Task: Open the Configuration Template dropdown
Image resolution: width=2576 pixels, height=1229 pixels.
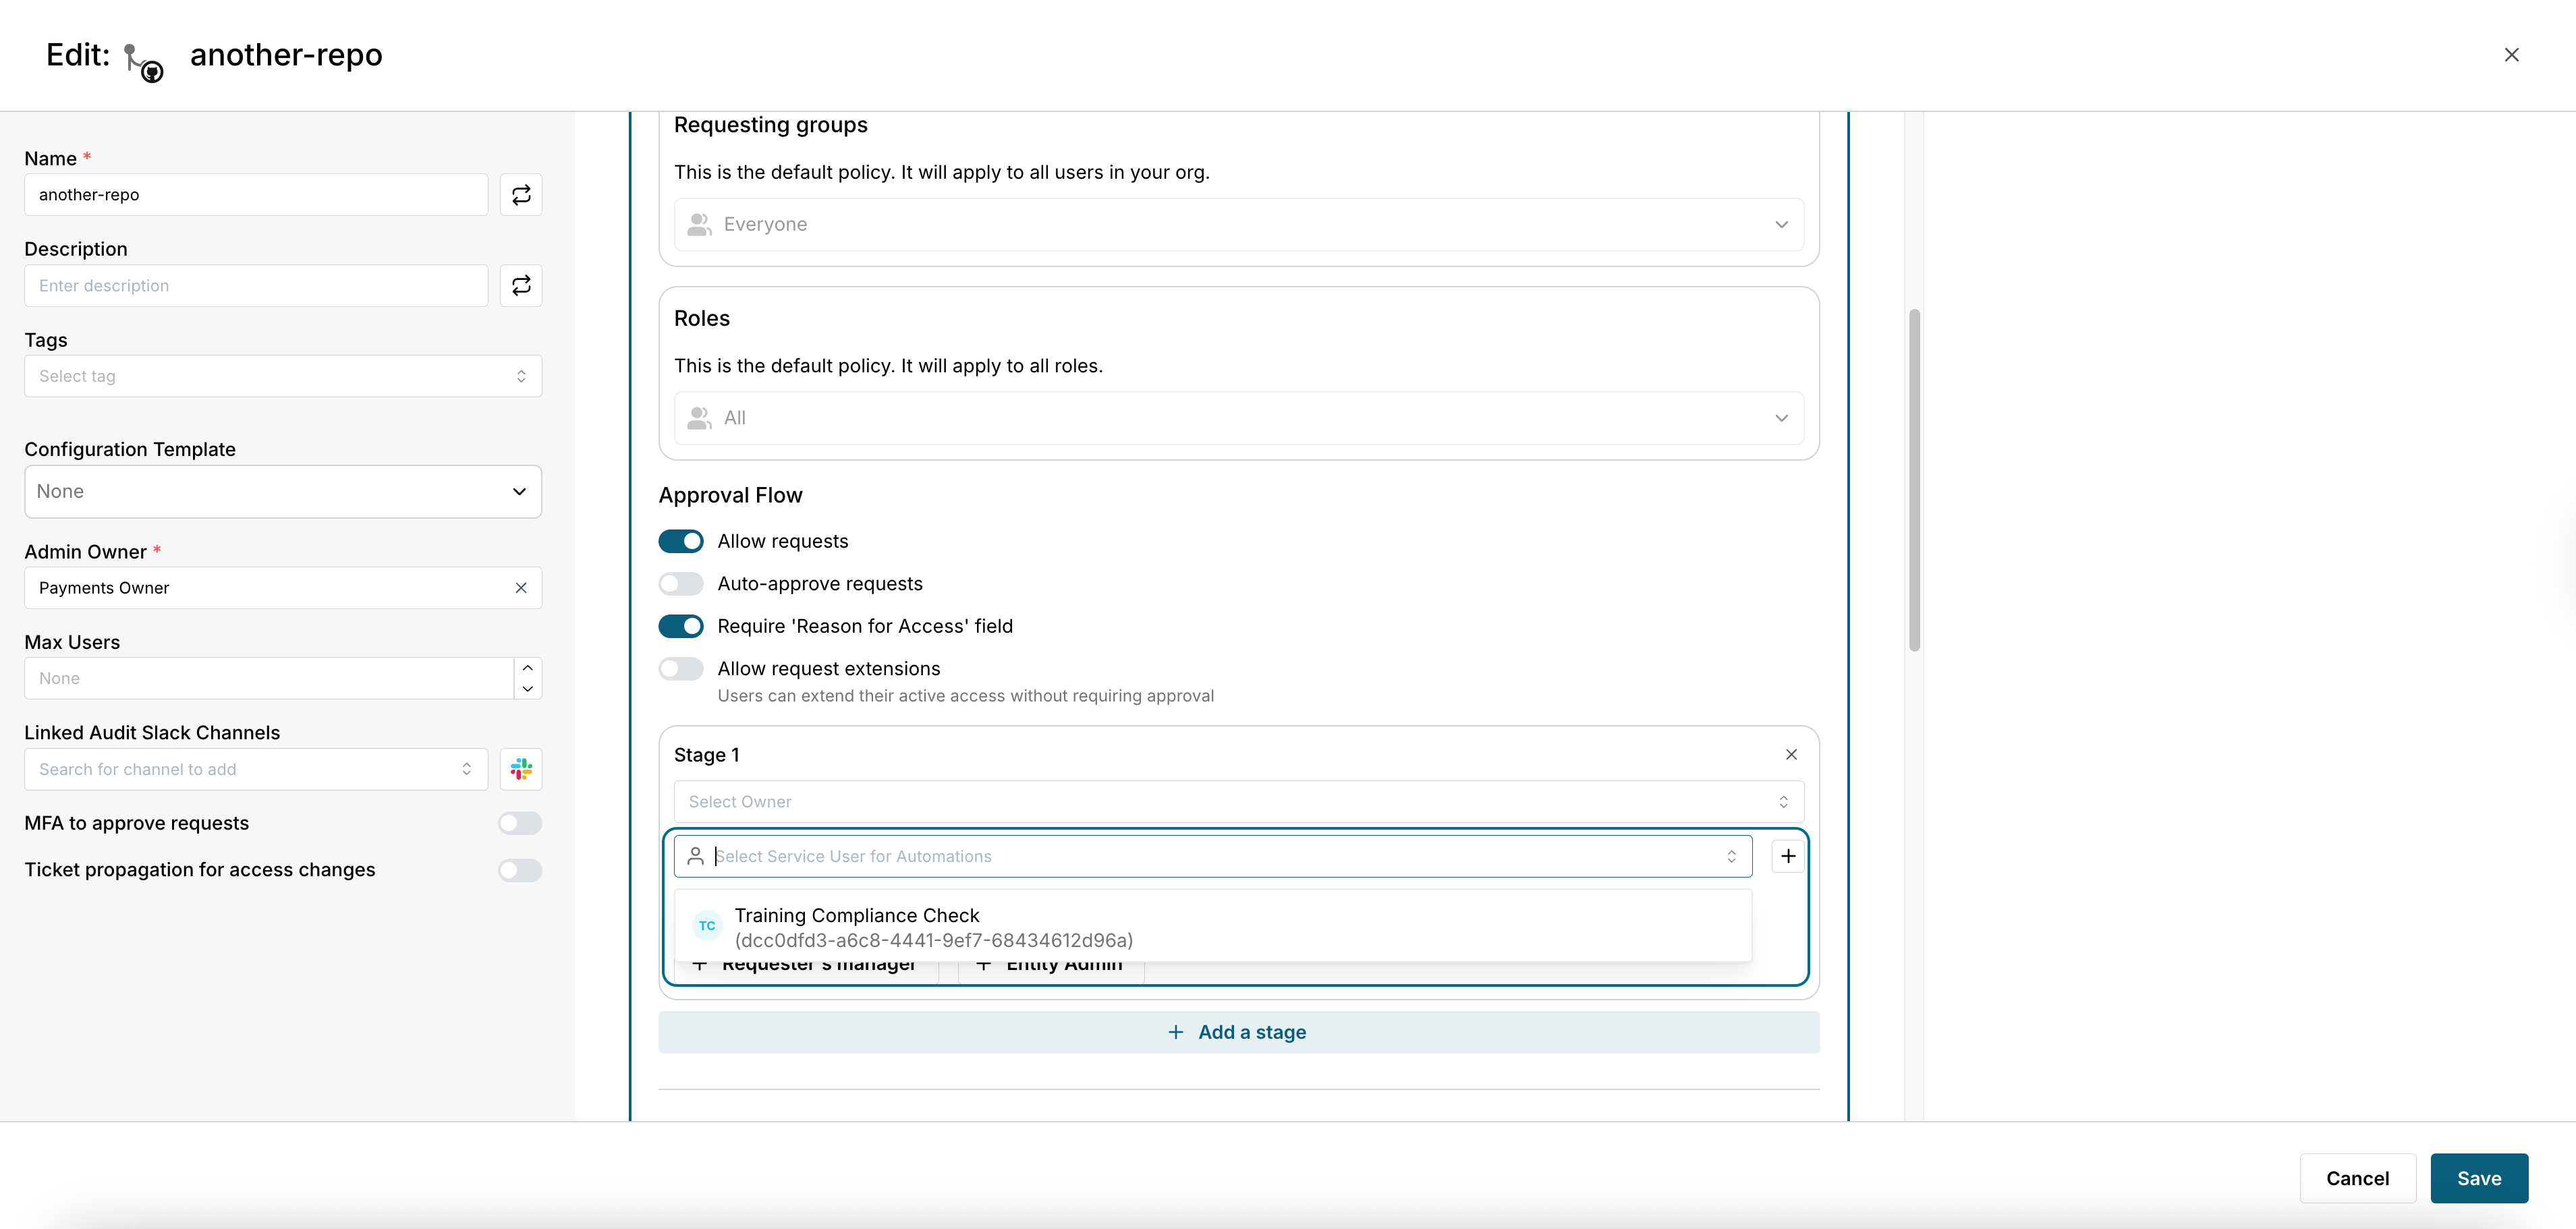Action: coord(283,491)
